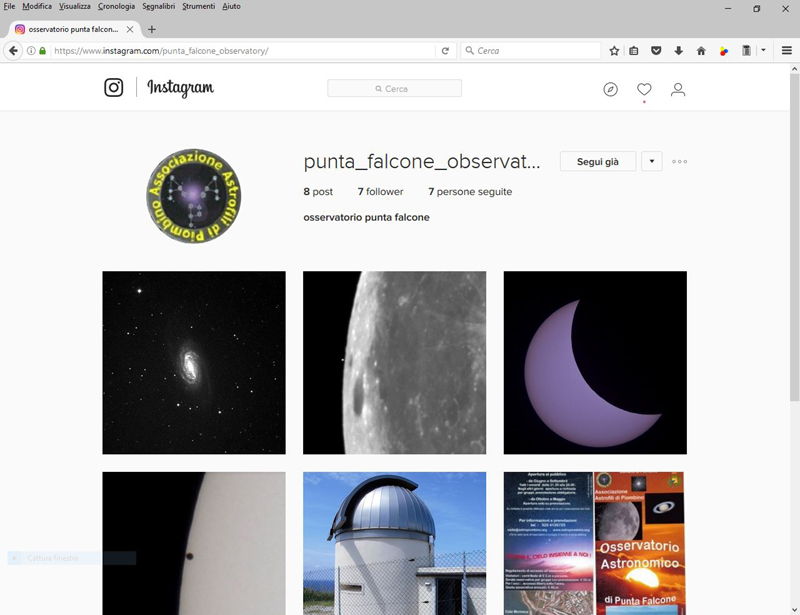This screenshot has width=800, height=615.
Task: Expand the suggested accounts dropdown arrow
Action: [652, 162]
